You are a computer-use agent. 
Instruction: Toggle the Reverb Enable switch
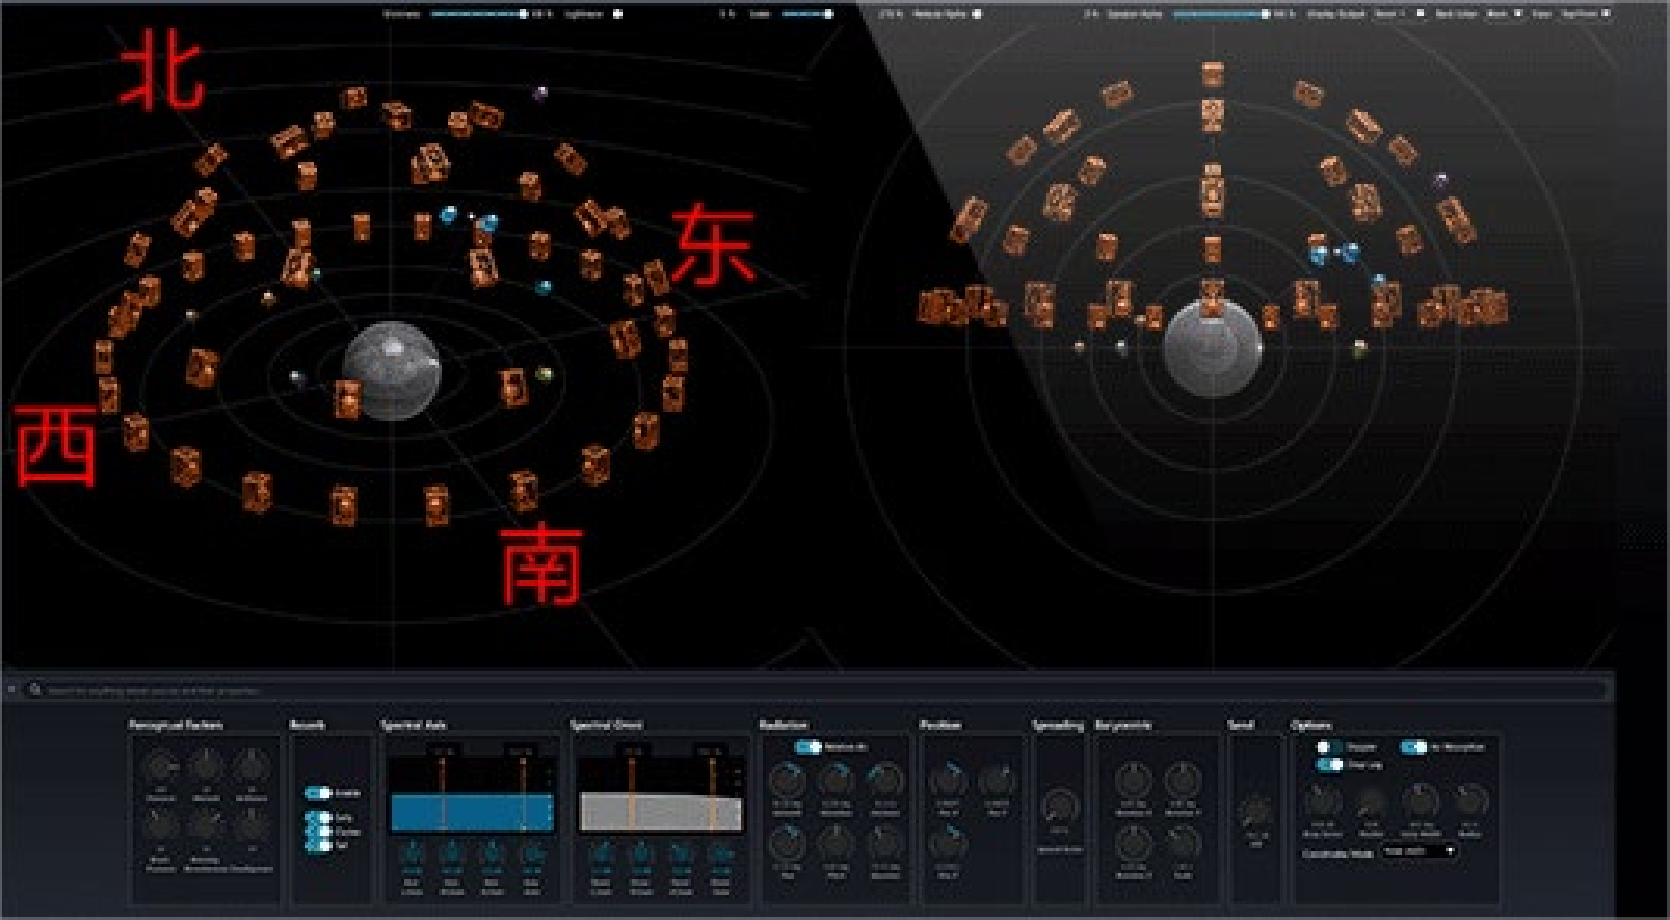click(318, 793)
